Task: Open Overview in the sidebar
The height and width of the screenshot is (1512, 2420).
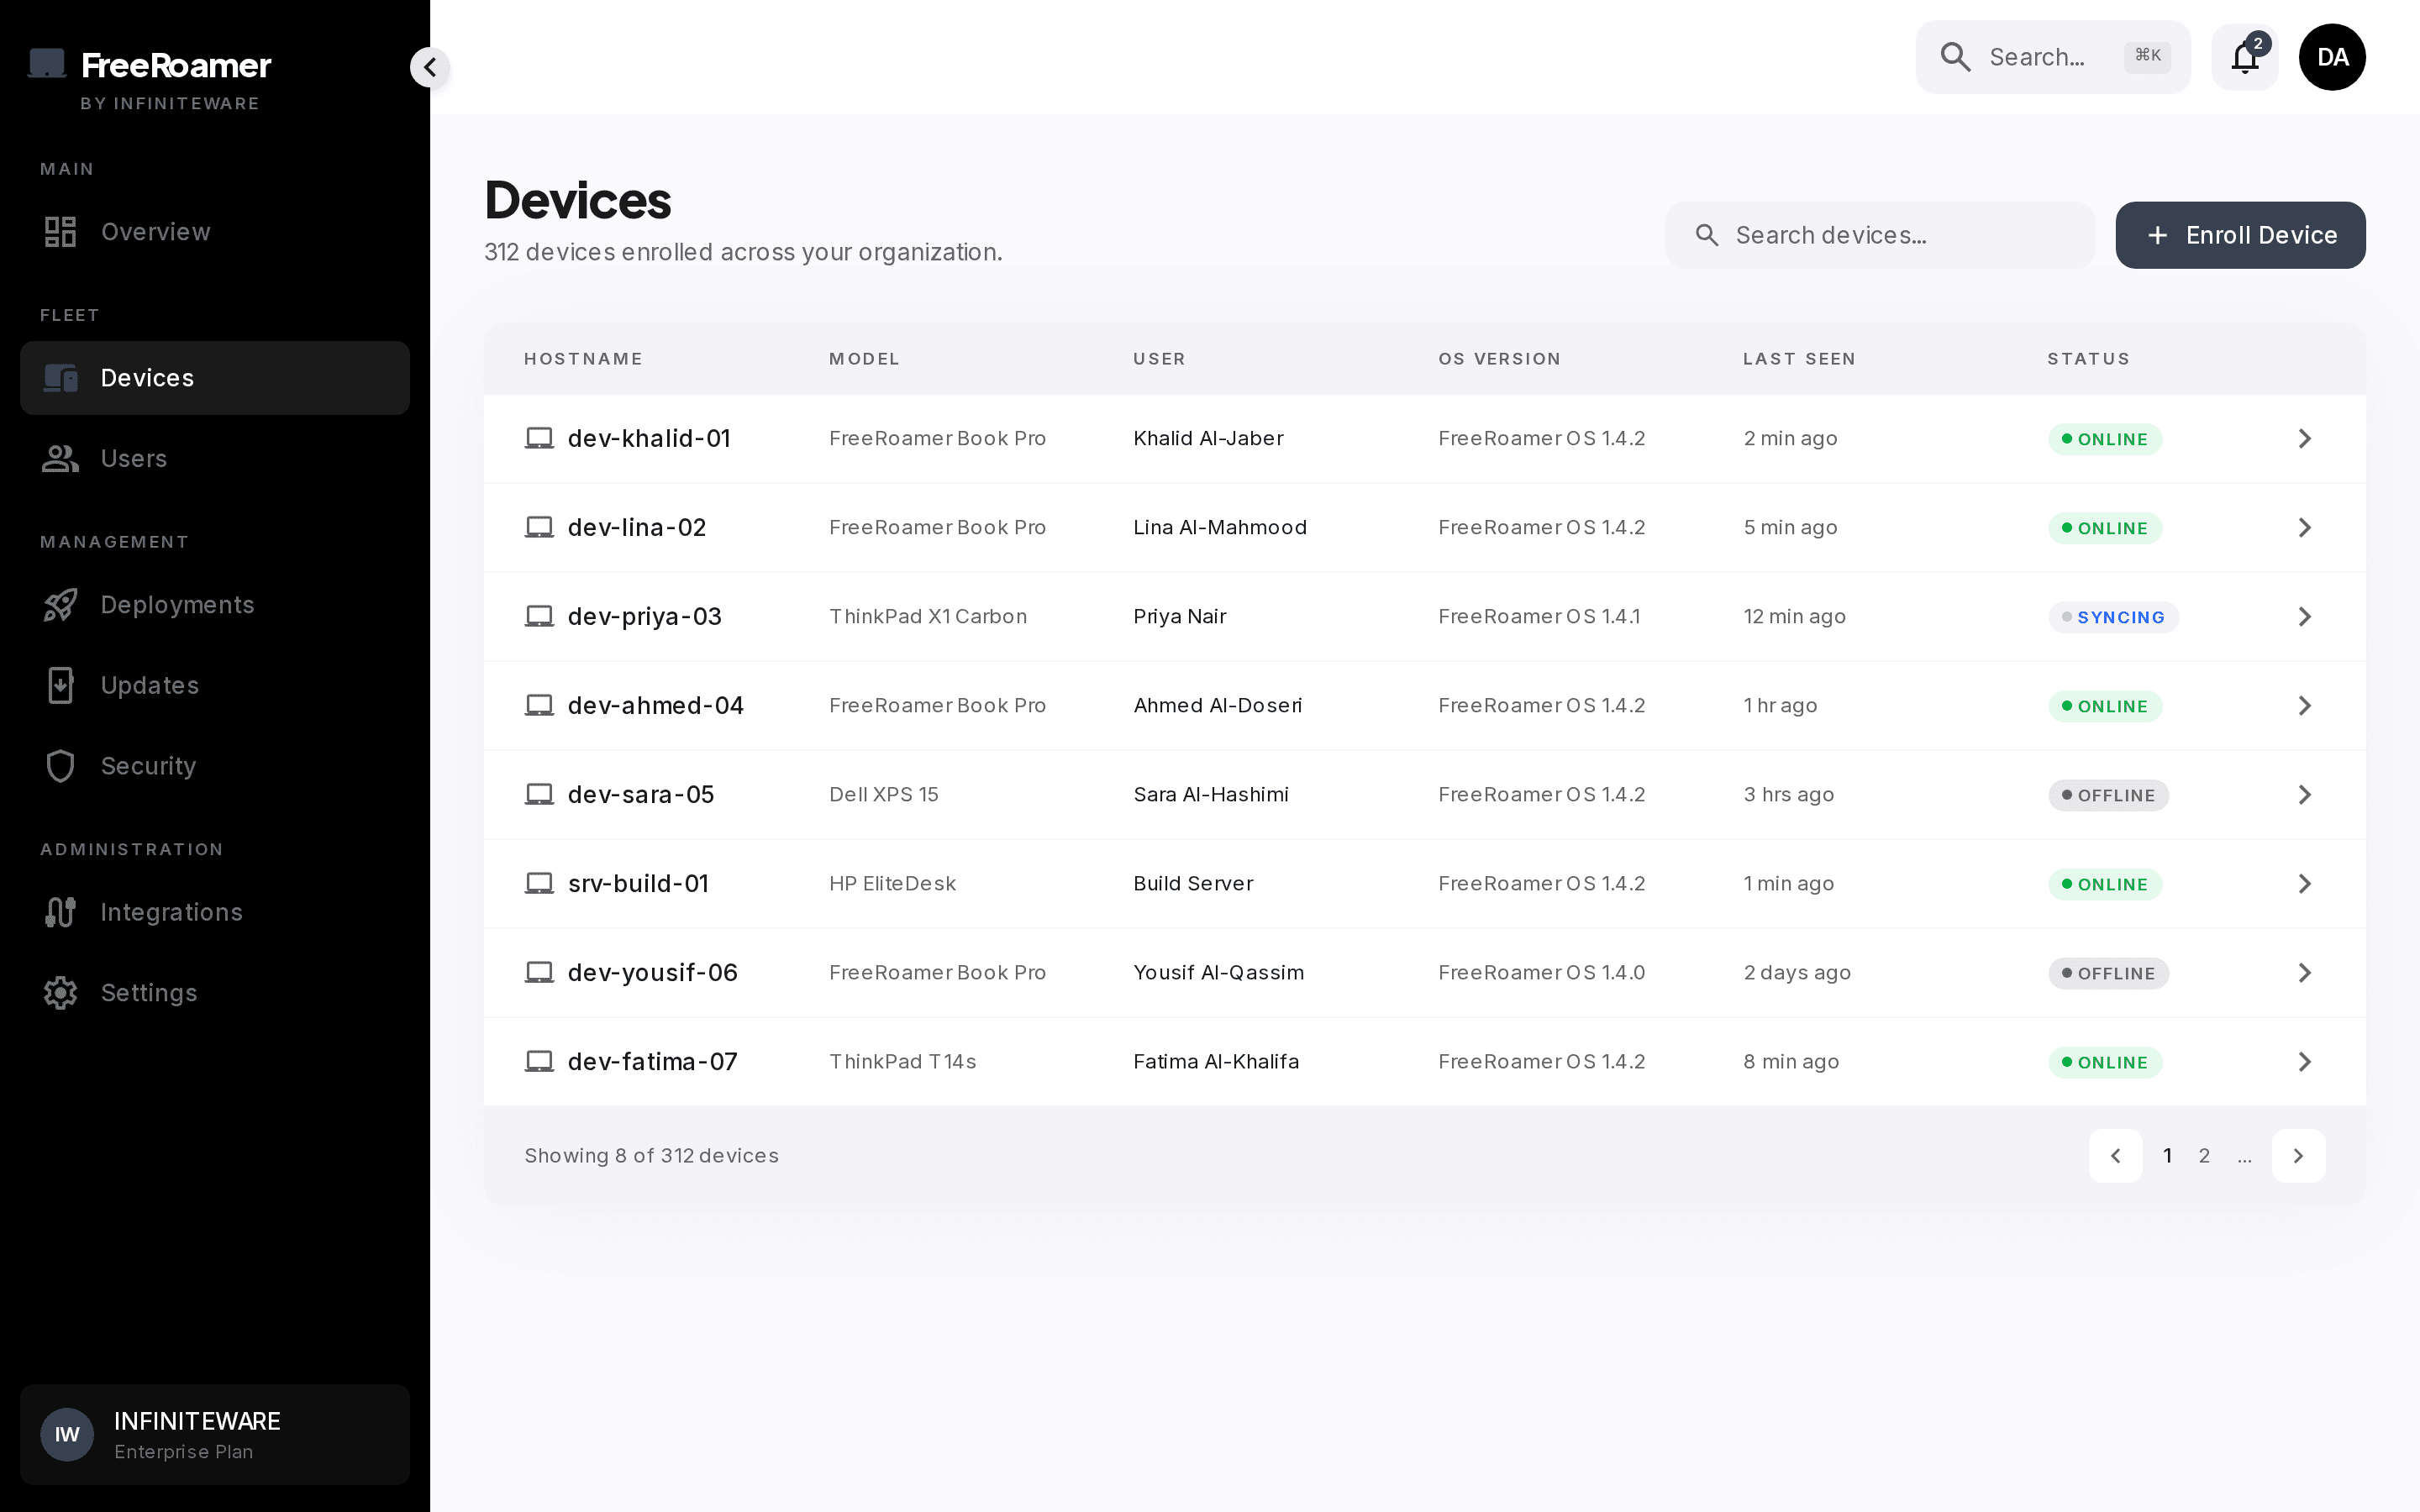Action: 215,232
